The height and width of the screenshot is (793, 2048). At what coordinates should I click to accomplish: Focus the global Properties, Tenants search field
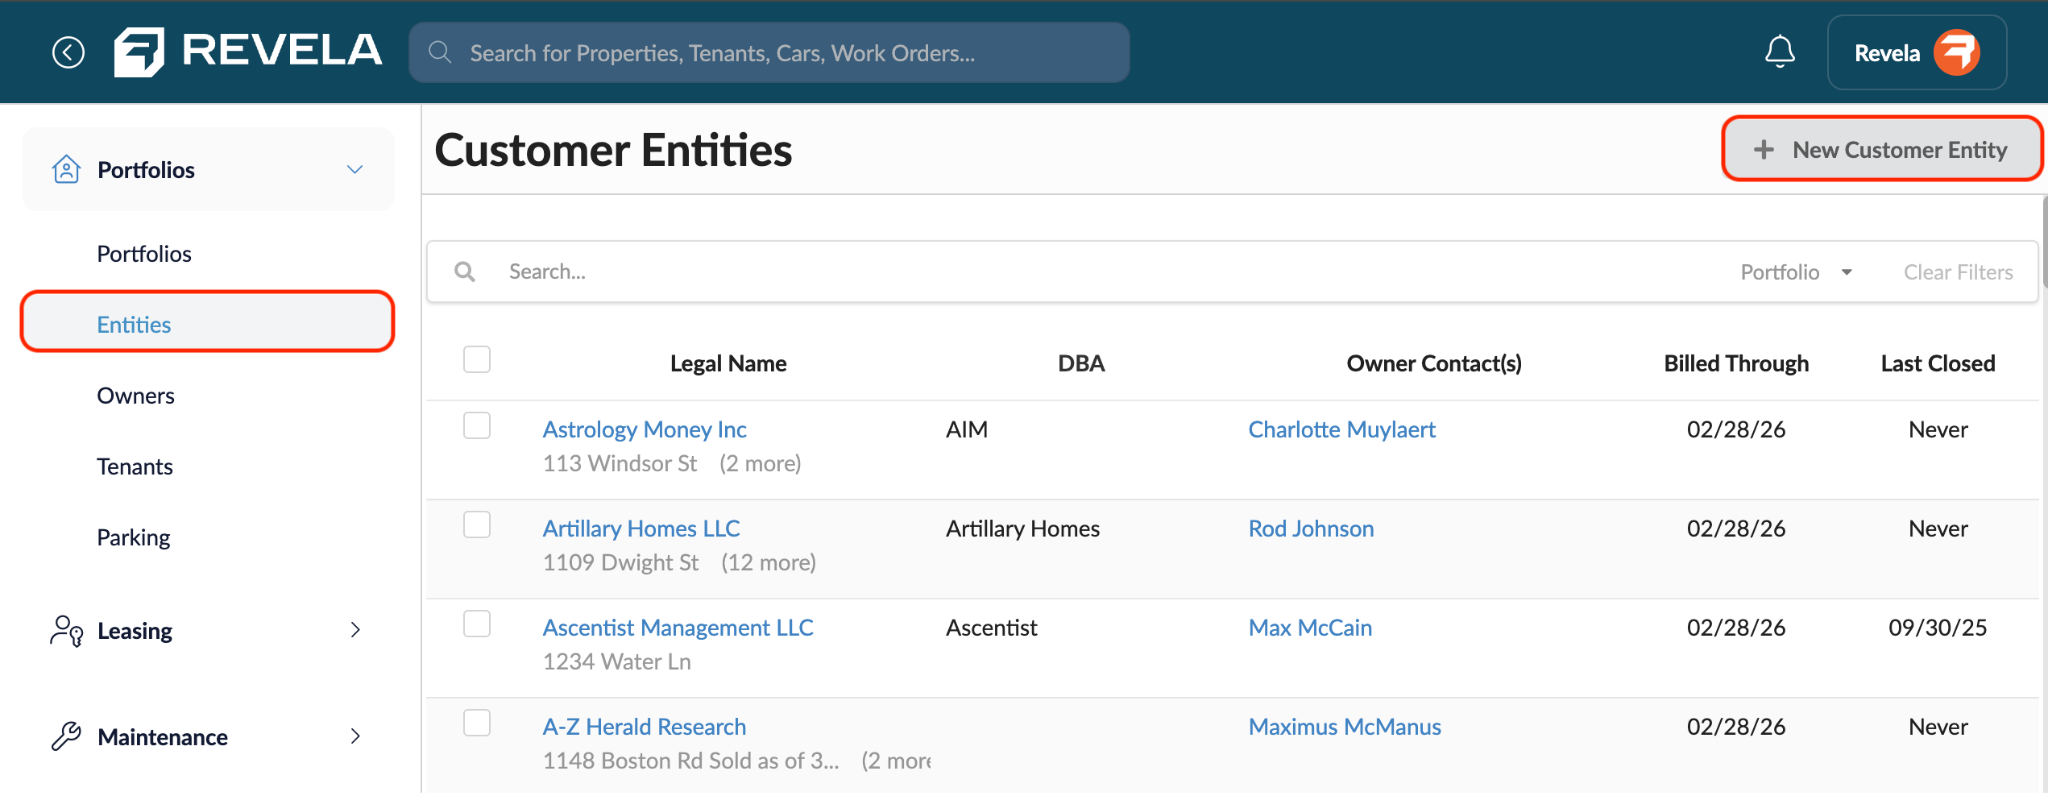[x=769, y=52]
